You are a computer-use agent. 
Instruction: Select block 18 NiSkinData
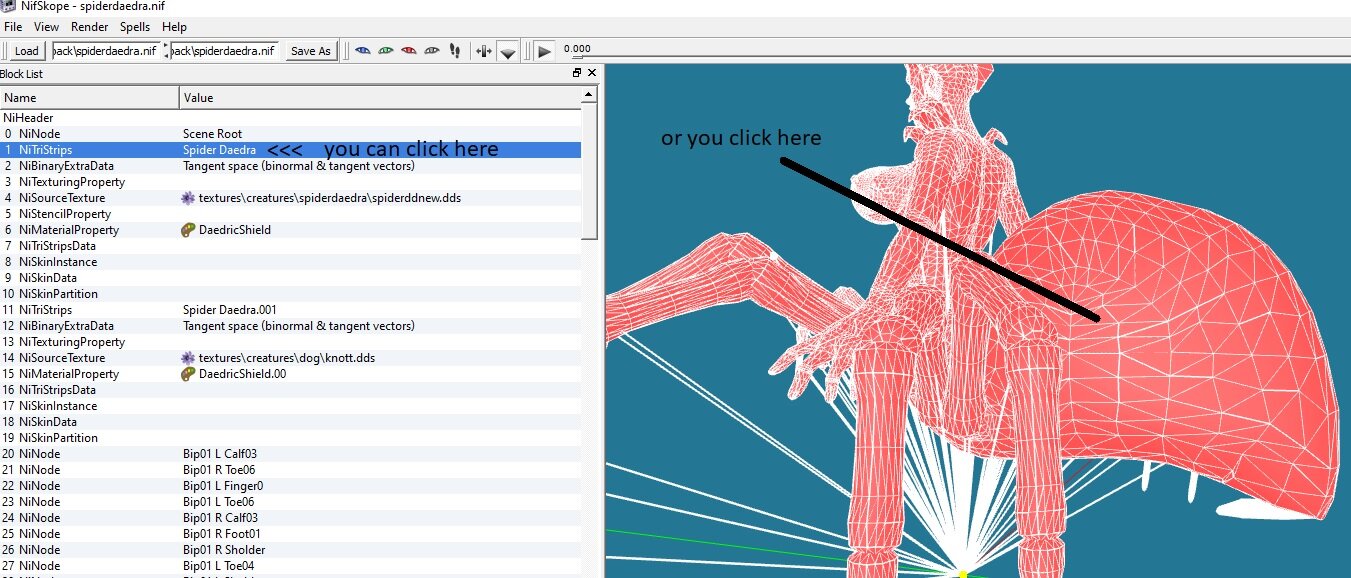[x=290, y=421]
